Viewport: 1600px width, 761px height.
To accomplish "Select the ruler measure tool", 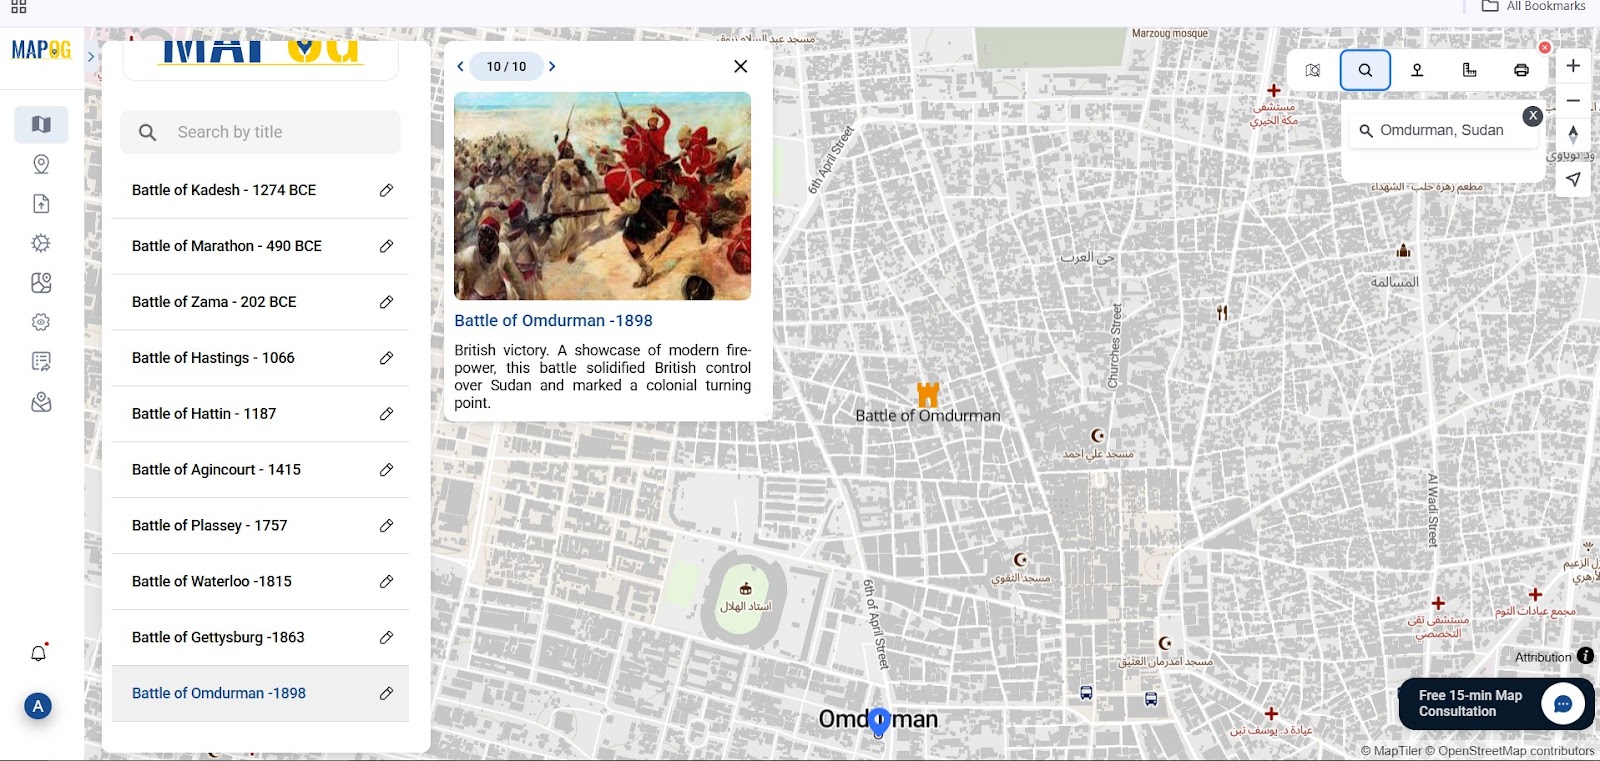I will (x=1469, y=70).
